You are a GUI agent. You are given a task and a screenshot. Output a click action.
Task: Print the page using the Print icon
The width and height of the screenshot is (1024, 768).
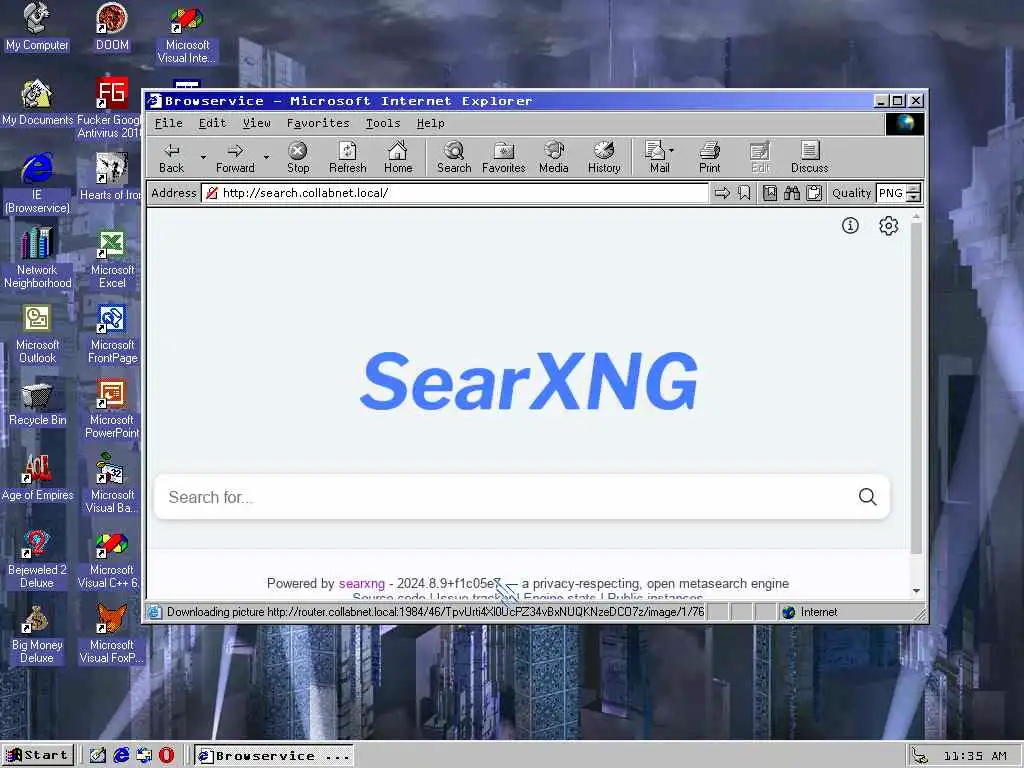point(709,158)
